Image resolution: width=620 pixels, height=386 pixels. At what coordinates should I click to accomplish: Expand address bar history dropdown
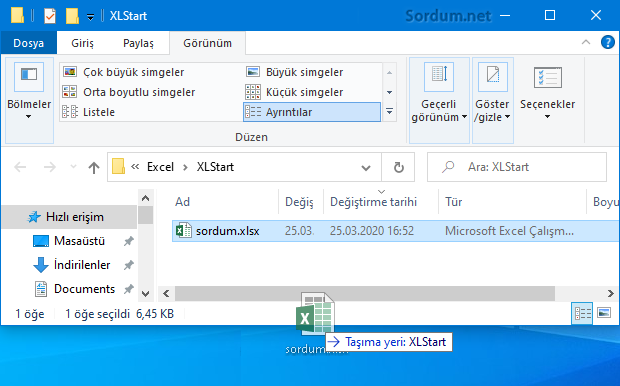(x=366, y=167)
